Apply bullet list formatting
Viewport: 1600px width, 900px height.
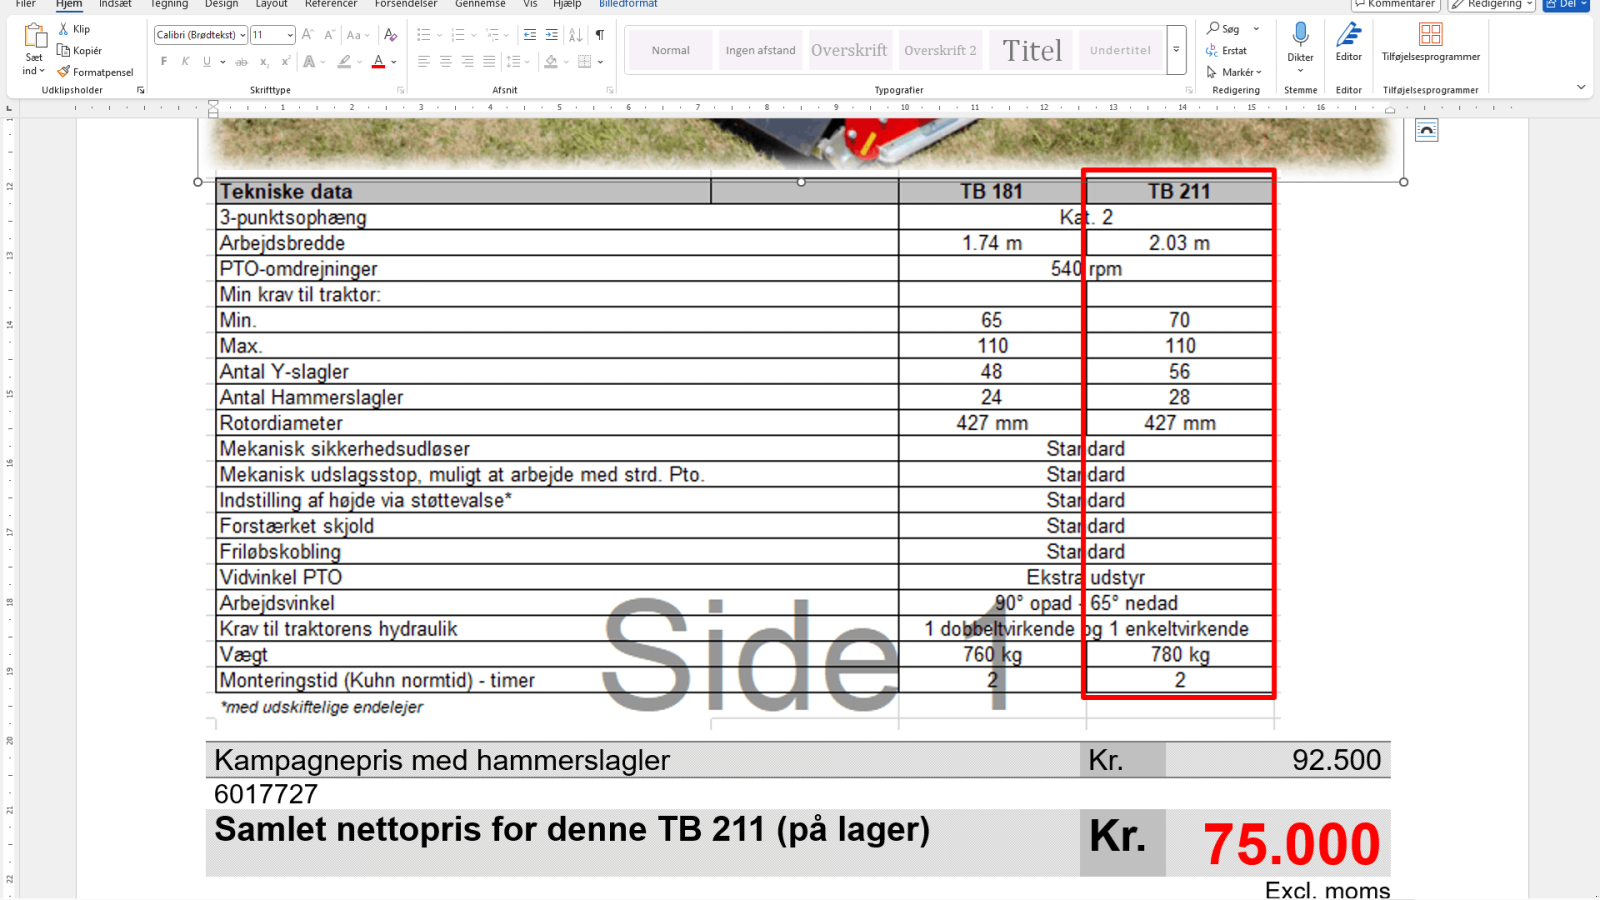(425, 33)
